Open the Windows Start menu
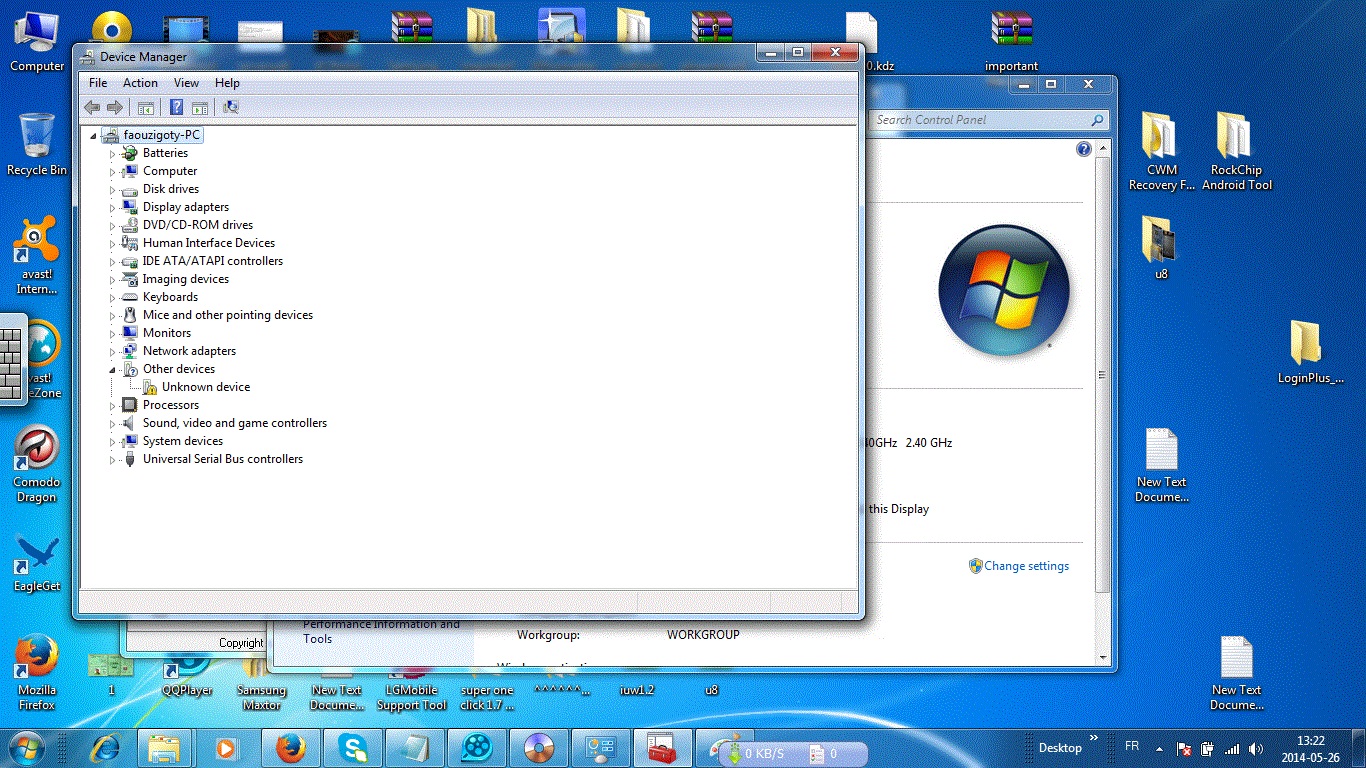The height and width of the screenshot is (768, 1366). pos(27,747)
